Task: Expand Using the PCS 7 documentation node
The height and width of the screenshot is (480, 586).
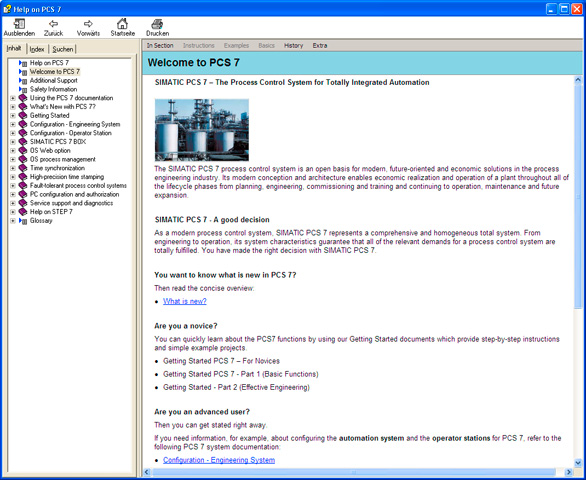Action: 13,98
